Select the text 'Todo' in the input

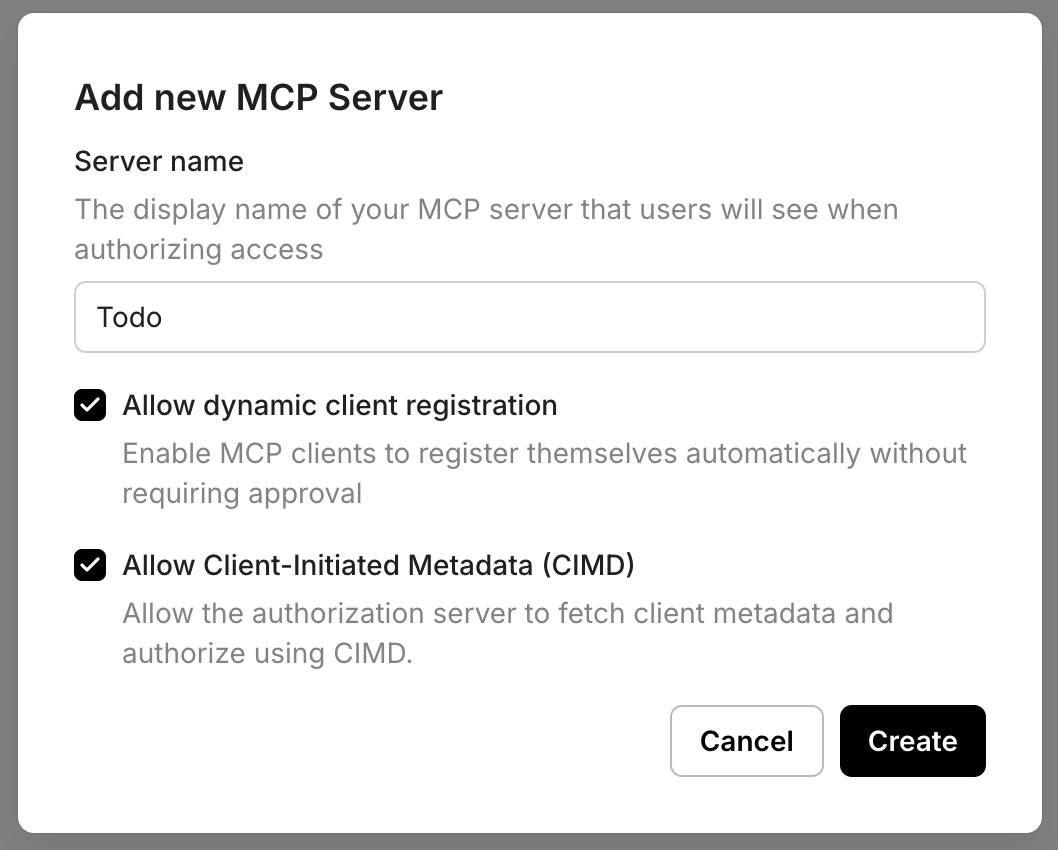click(128, 317)
